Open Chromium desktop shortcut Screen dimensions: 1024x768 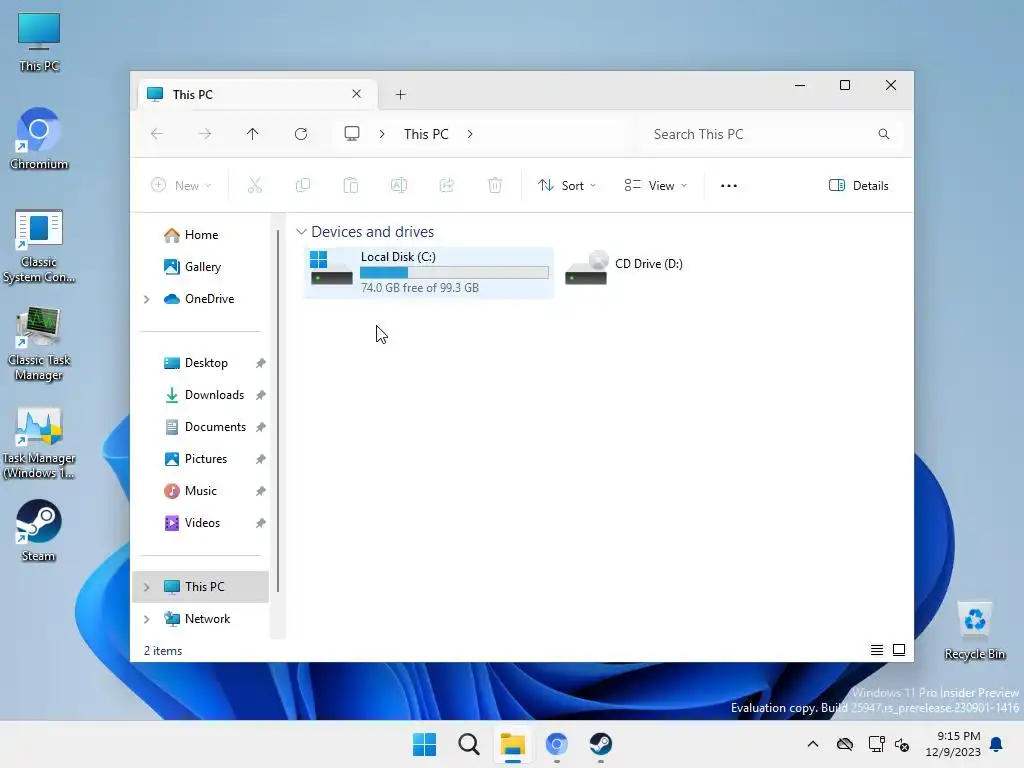(39, 138)
